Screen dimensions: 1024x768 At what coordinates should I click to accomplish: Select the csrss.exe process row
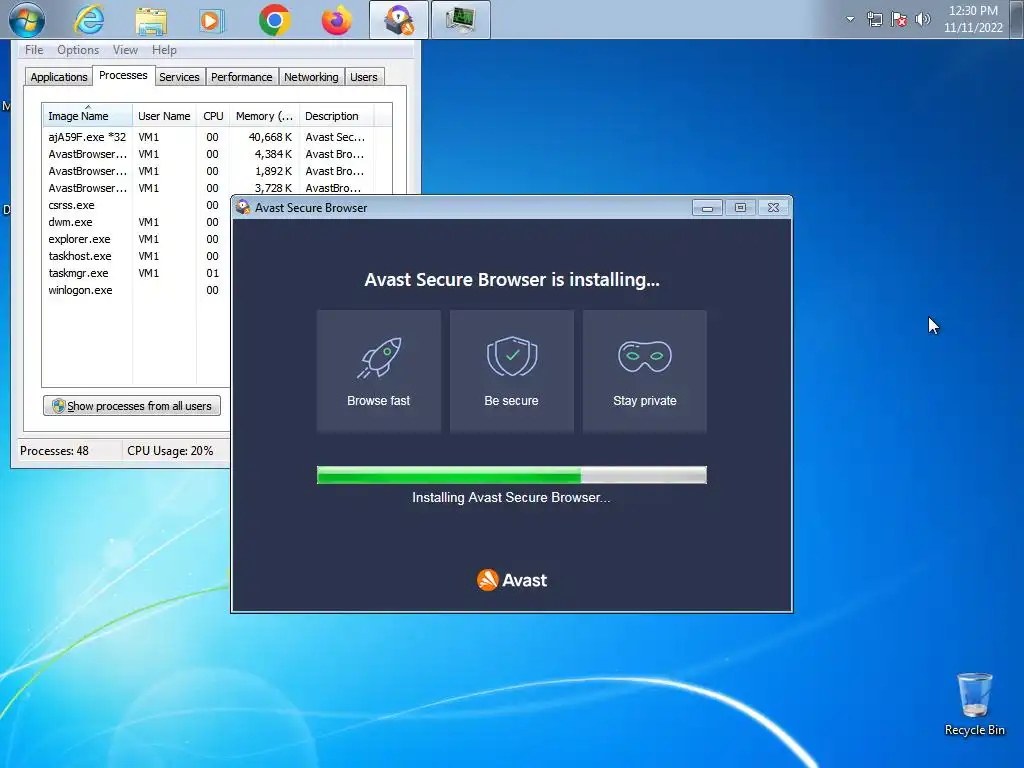[x=136, y=205]
